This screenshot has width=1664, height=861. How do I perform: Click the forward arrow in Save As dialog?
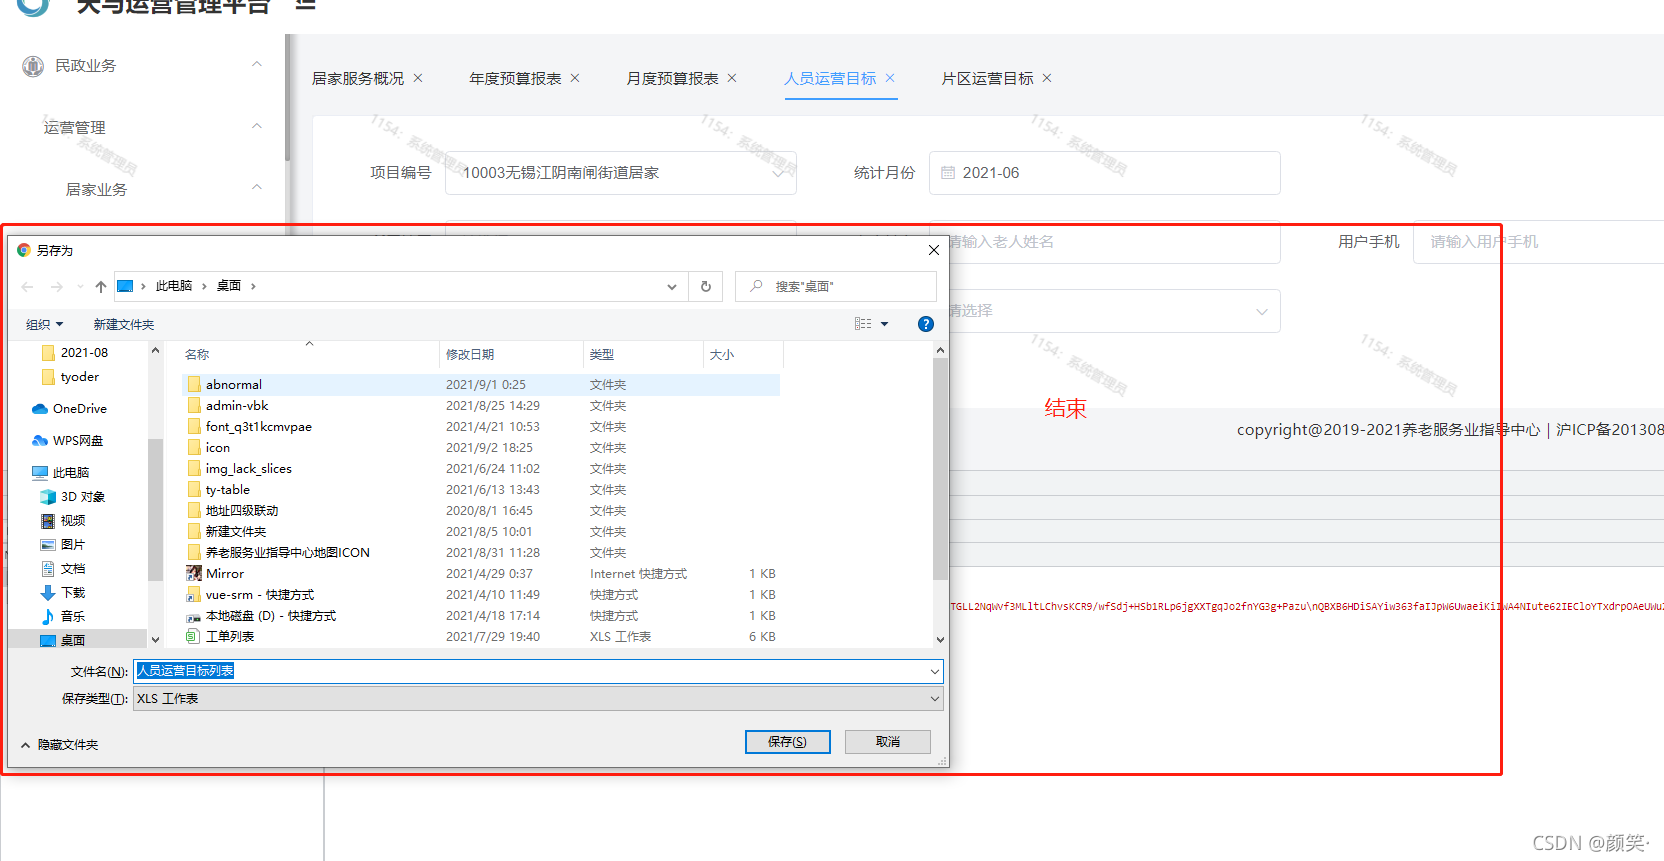(57, 287)
